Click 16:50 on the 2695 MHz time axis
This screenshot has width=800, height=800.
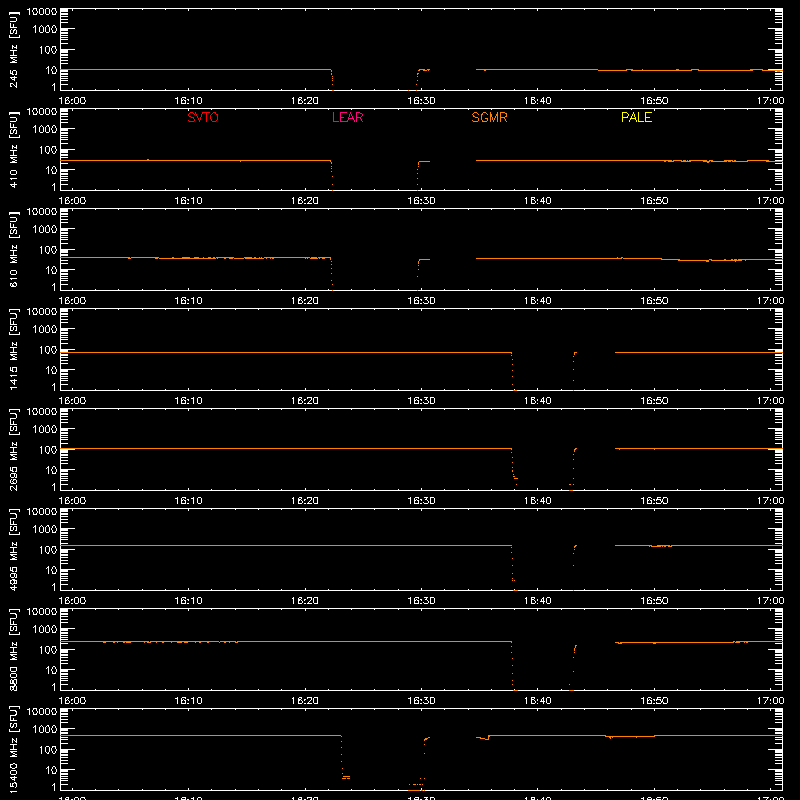coord(654,501)
